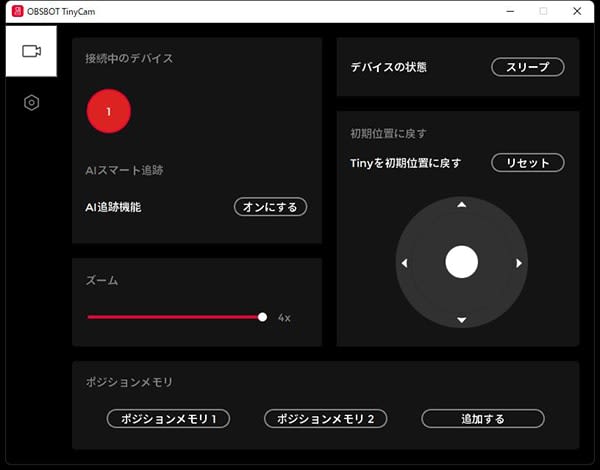Viewport: 600px width, 470px height.
Task: Click the white joystick center knob
Action: 461,262
